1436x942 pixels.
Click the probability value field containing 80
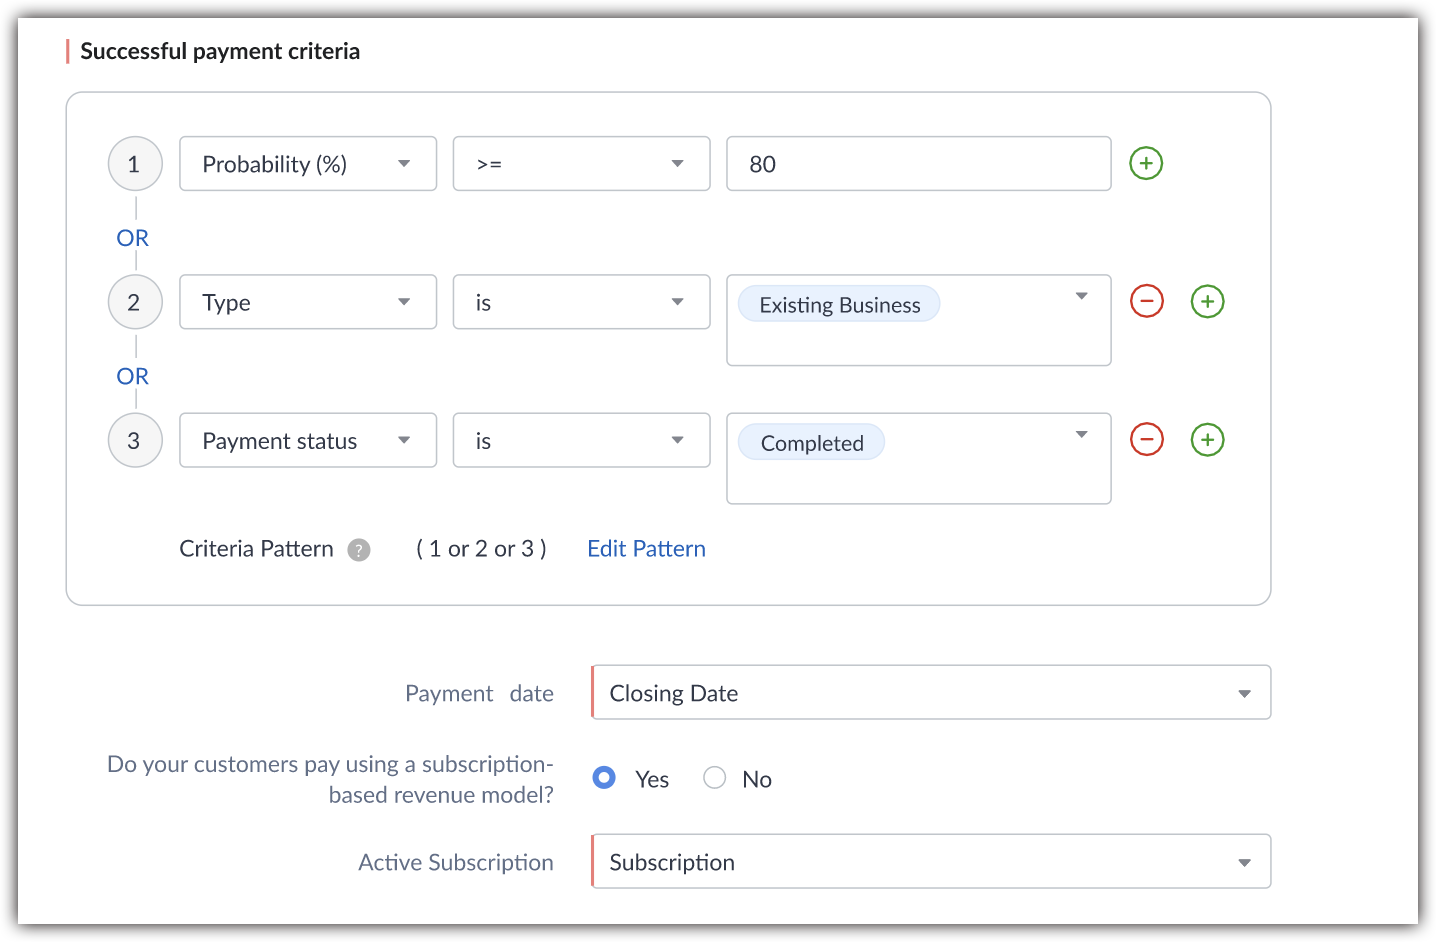click(918, 164)
